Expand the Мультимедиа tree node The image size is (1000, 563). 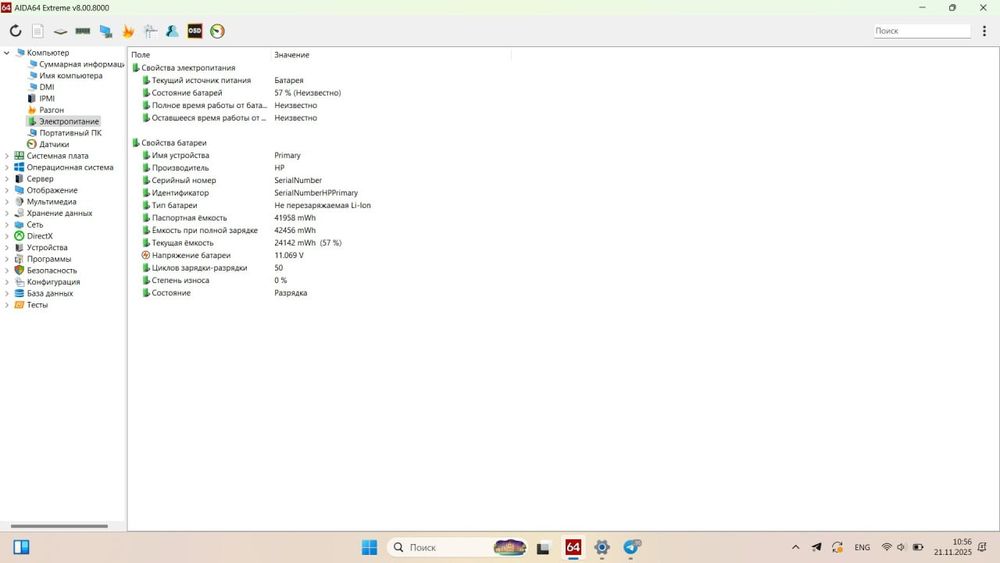pyautogui.click(x=6, y=202)
